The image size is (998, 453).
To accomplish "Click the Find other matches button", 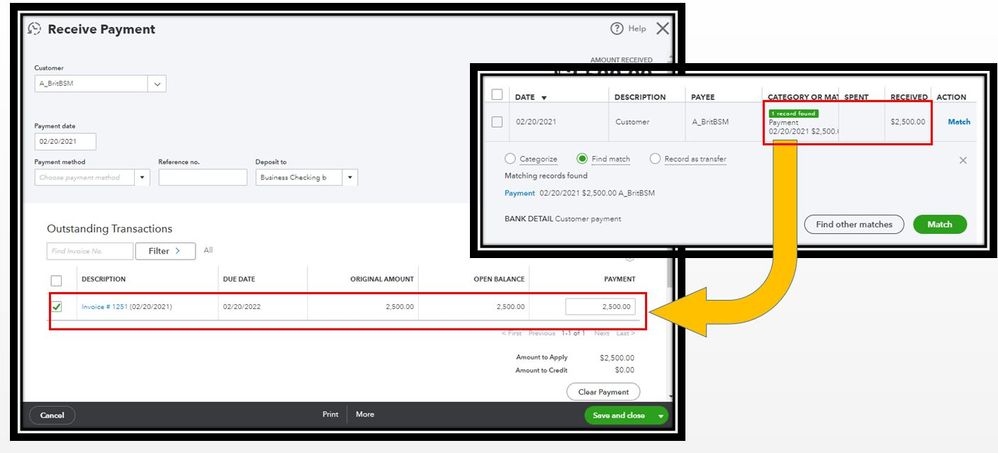I will click(854, 224).
